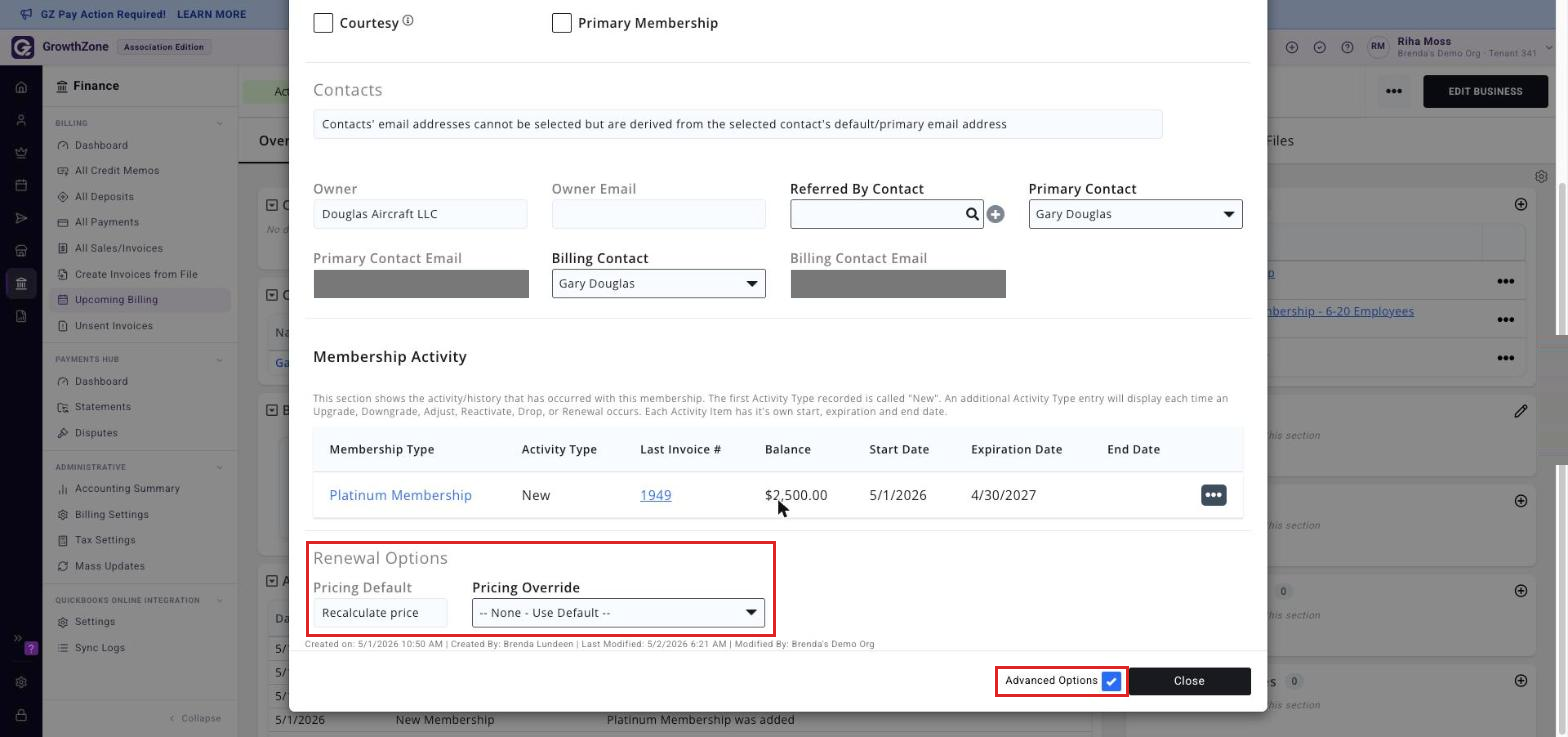Screen dimensions: 1568x737
Task: Close the membership dialog
Action: tap(1189, 681)
